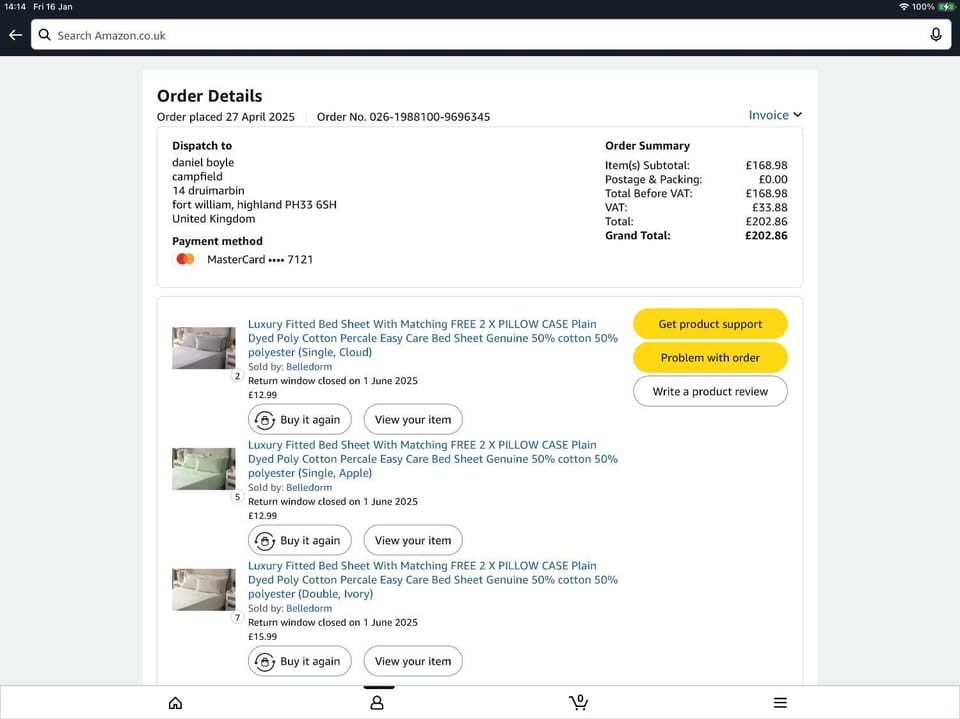Select Write a product review
Viewport: 960px width, 719px height.
pyautogui.click(x=710, y=392)
